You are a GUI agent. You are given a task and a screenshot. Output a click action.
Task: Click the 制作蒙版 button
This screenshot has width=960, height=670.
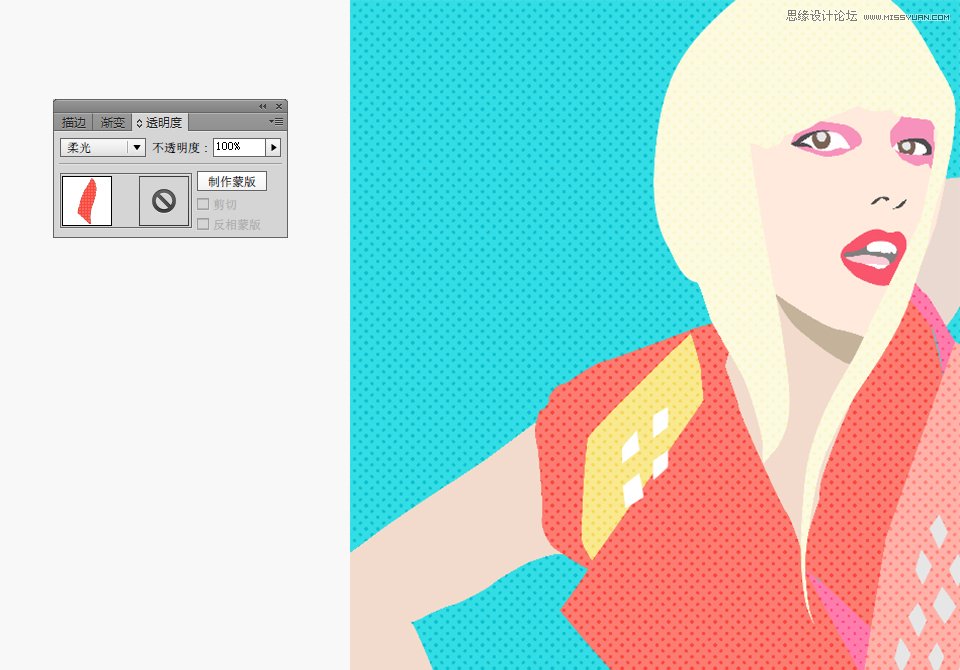coord(232,181)
